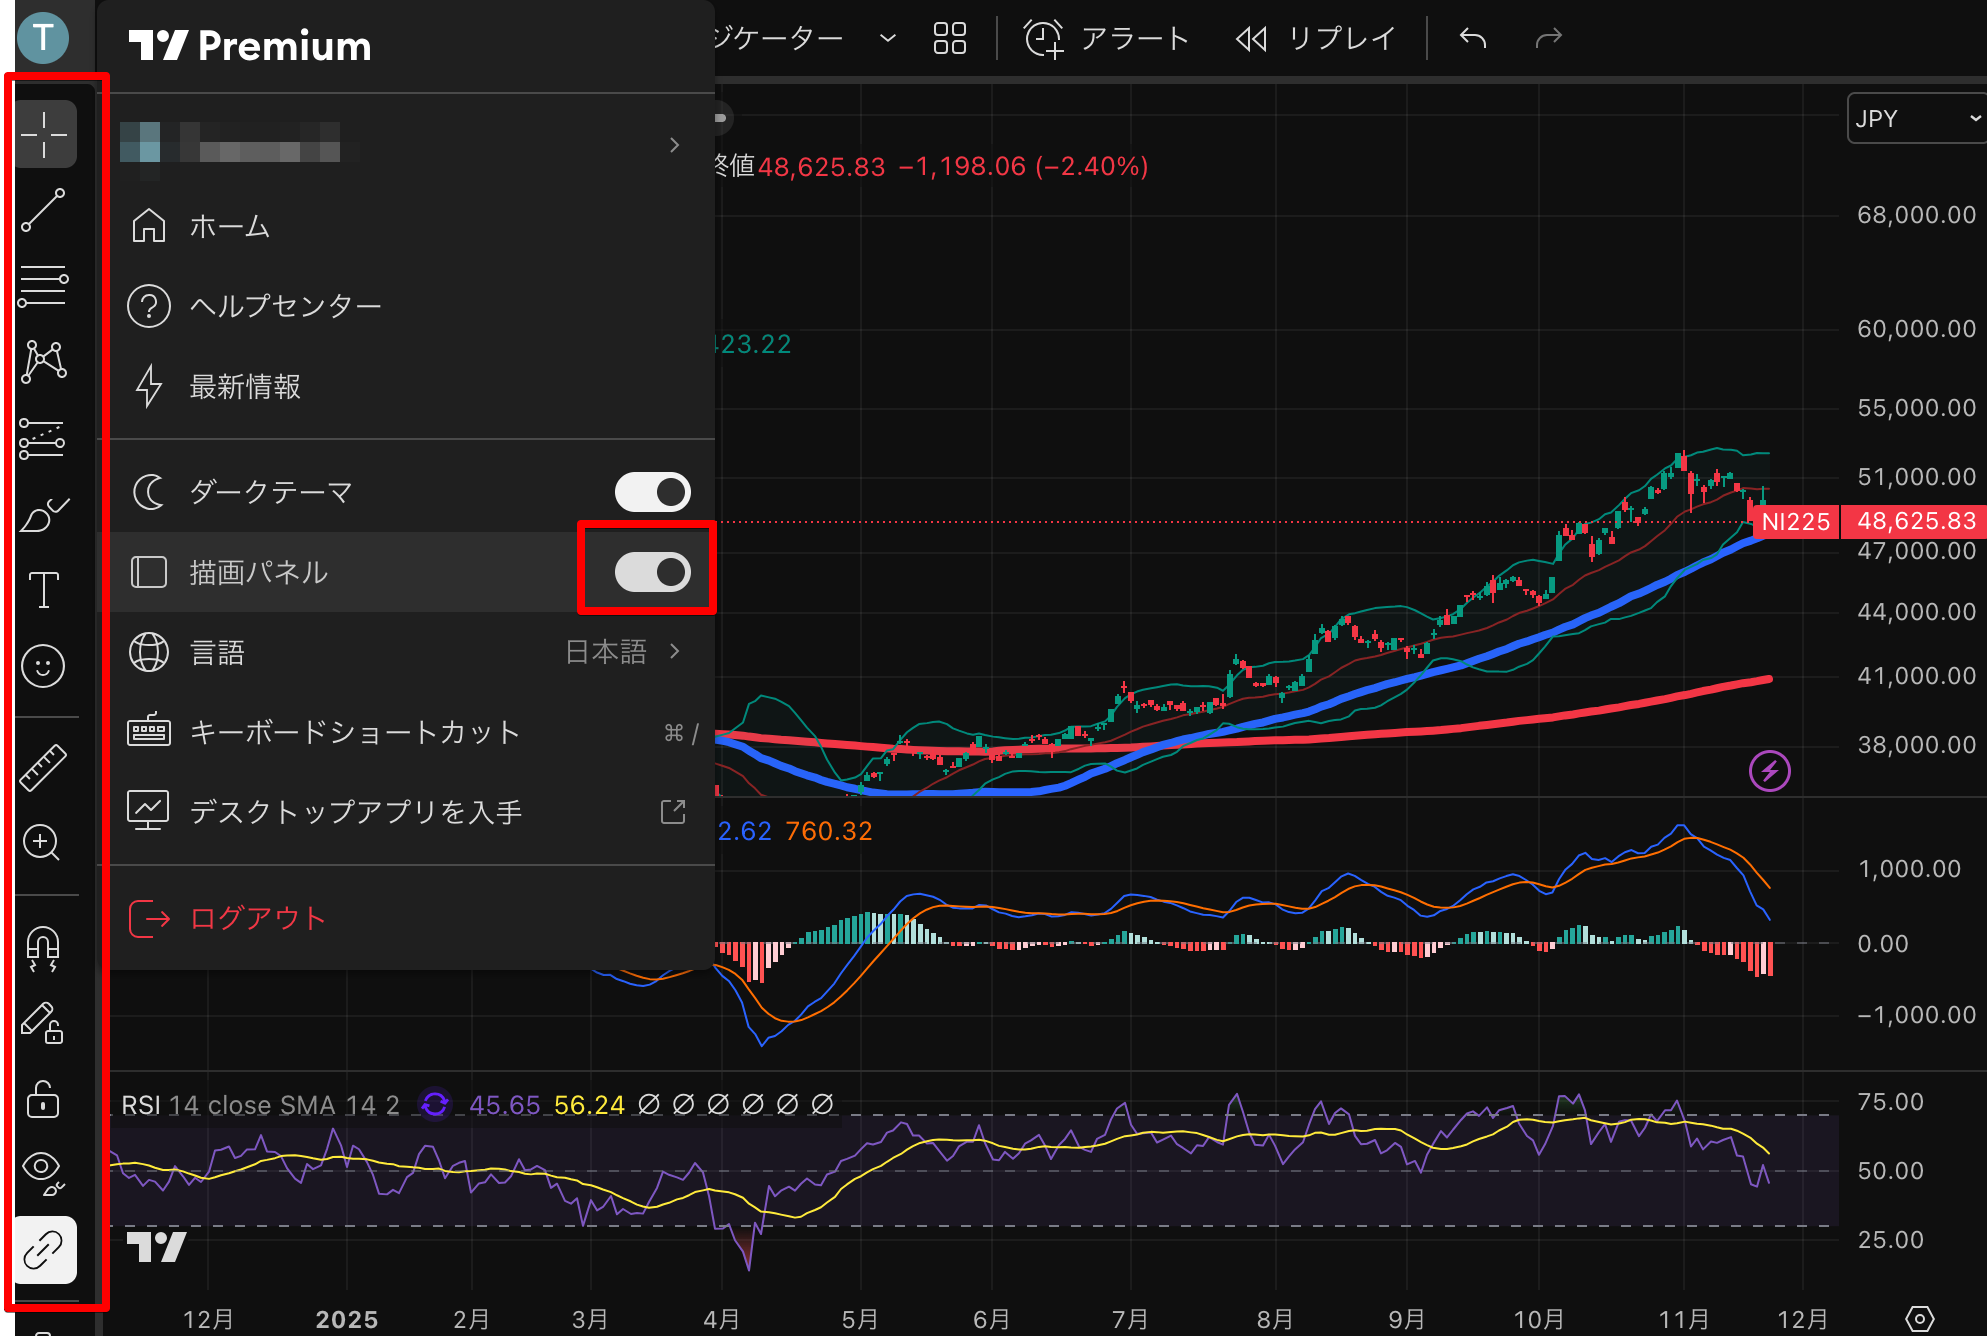
Task: Open the ホーム menu item
Action: click(230, 227)
